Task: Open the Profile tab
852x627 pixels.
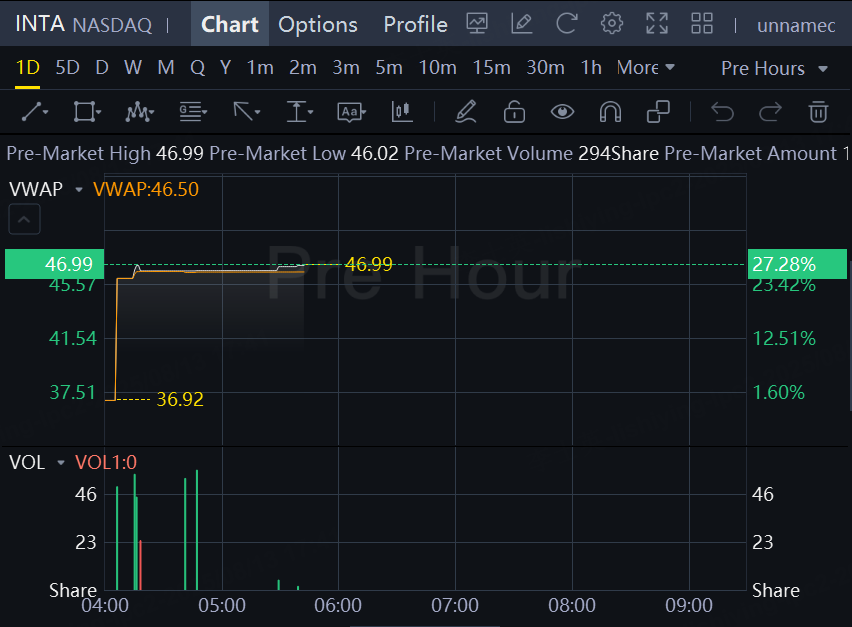Action: [416, 24]
